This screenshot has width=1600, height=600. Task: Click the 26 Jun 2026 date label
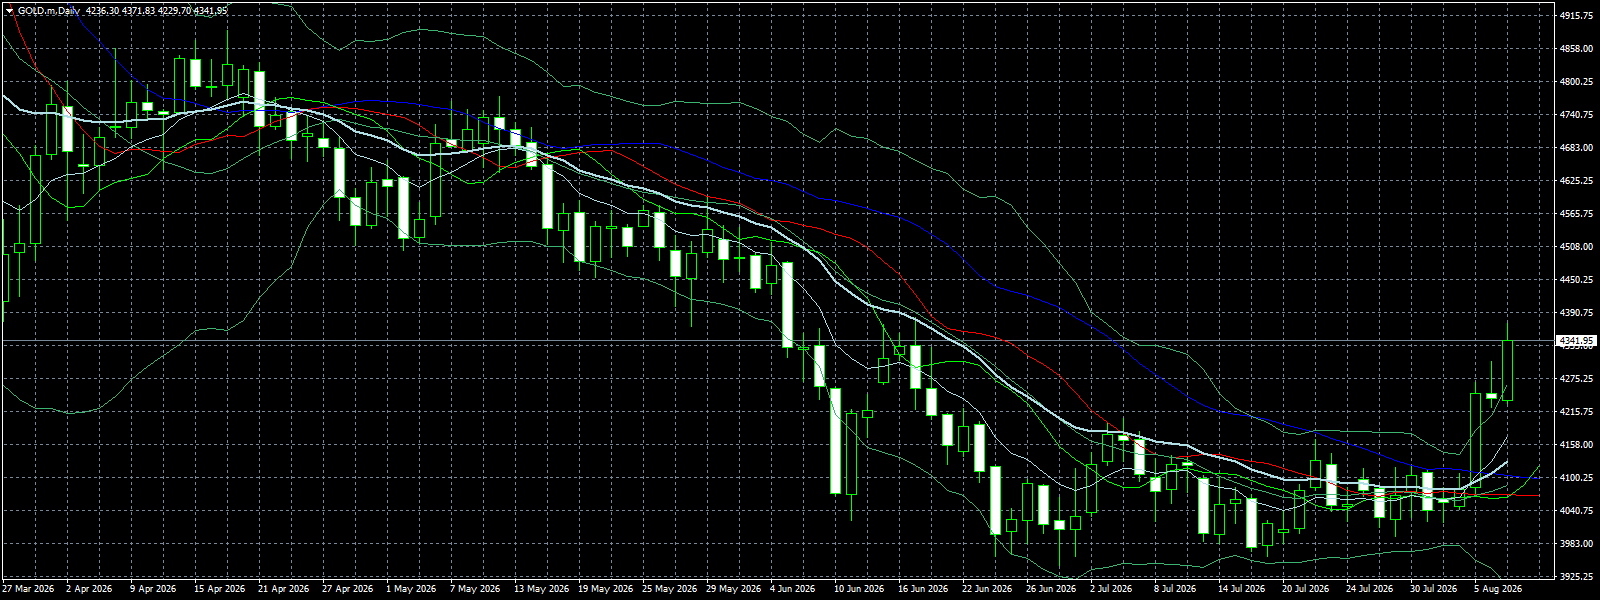pos(1052,589)
